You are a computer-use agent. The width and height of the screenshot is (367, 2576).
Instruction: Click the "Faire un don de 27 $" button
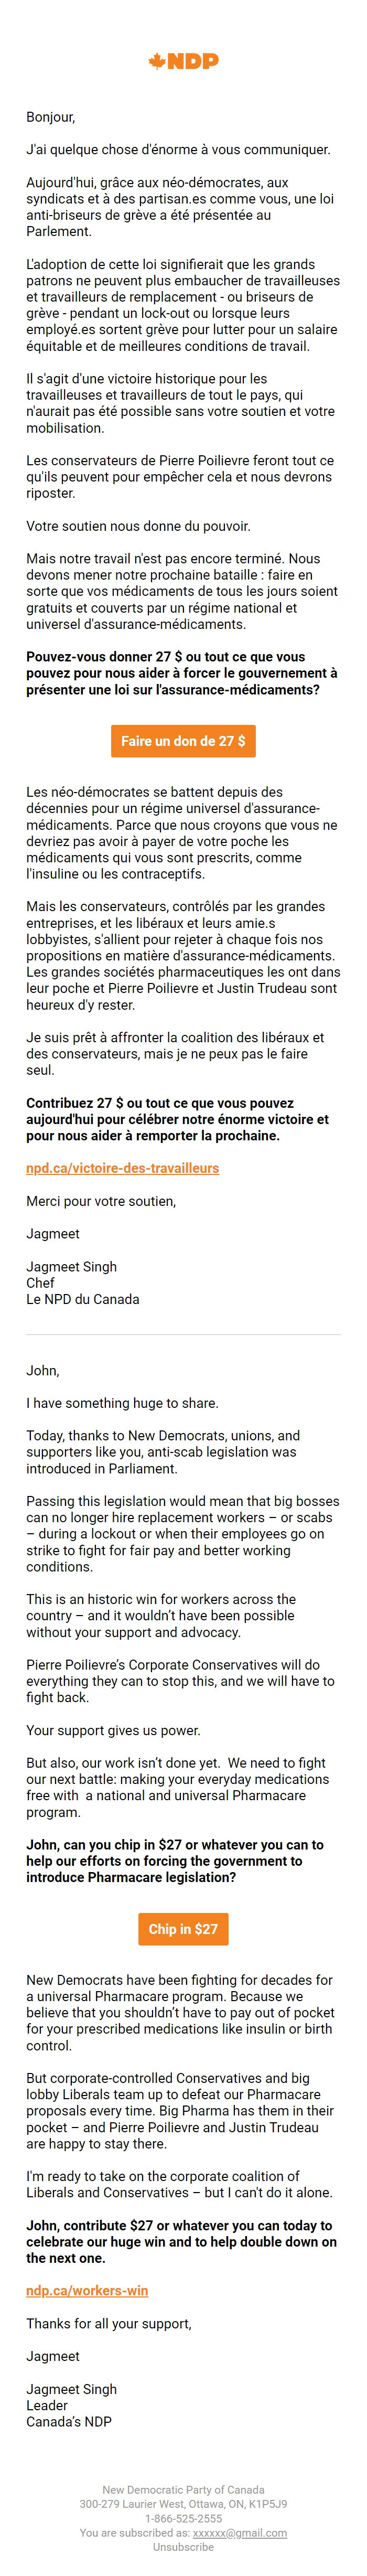pos(183,742)
